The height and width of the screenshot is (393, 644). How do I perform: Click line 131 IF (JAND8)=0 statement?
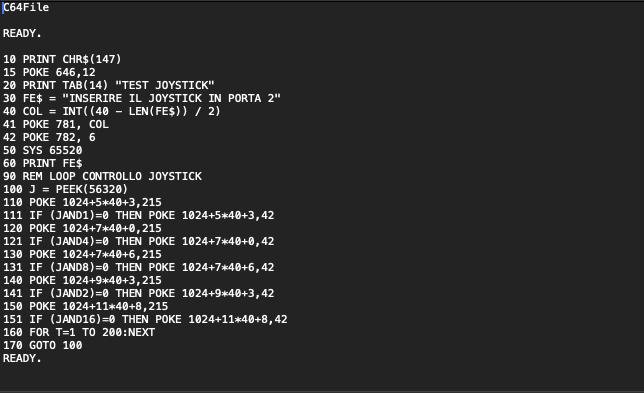[x=138, y=267]
